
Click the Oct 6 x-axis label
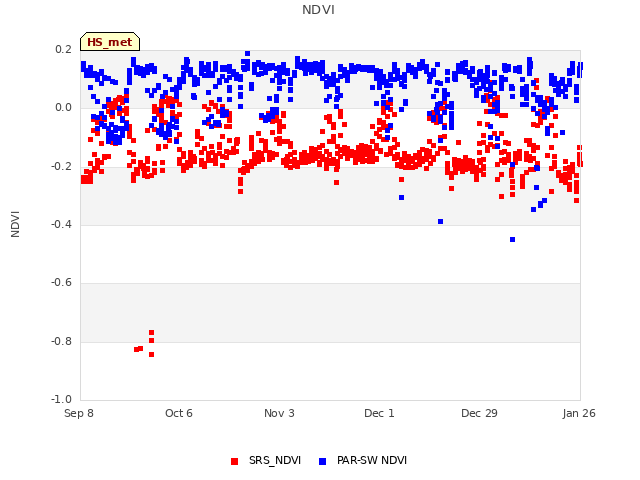pos(179,413)
